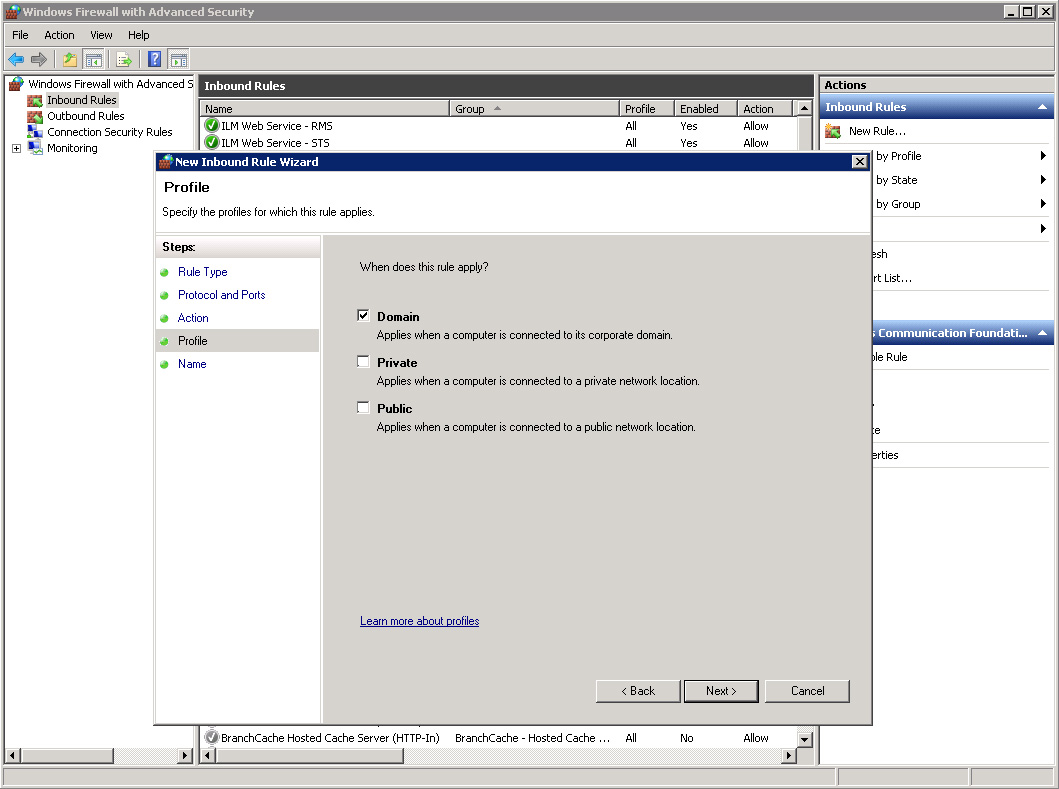Click the tree pane horizontal scroll thumb

click(66, 755)
